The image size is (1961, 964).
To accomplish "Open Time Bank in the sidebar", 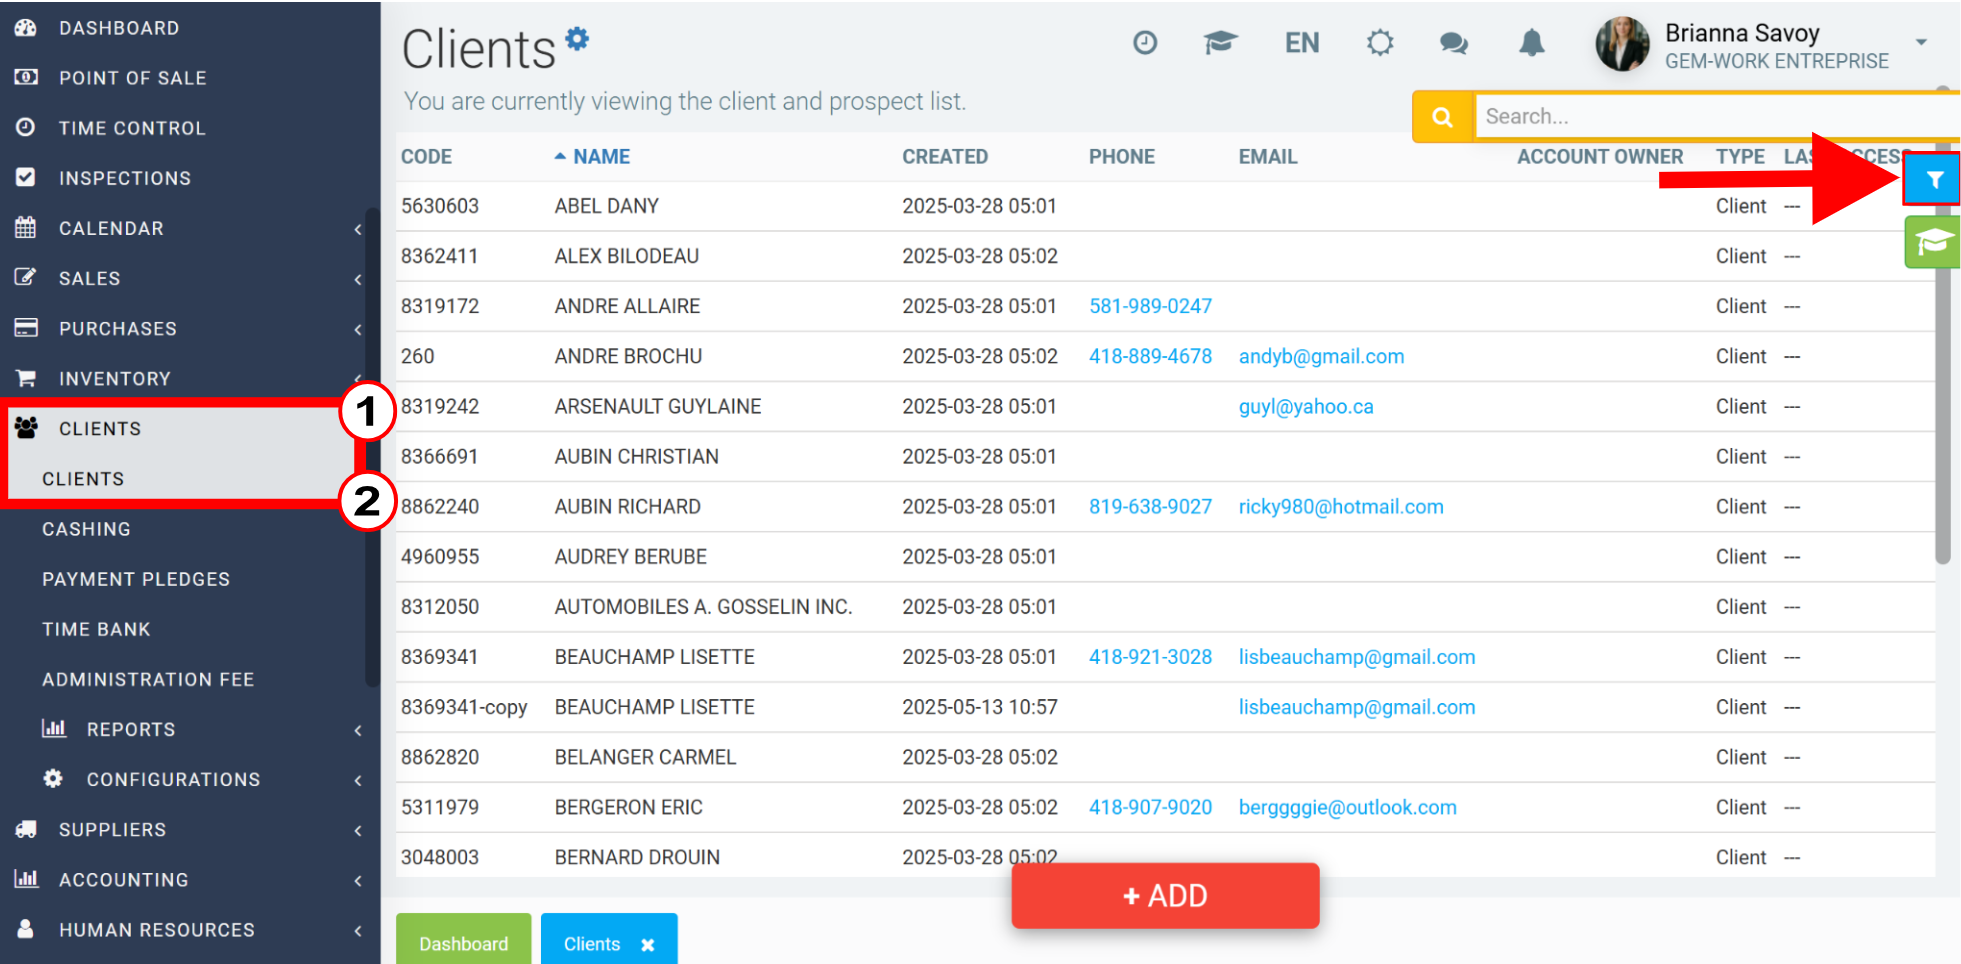I will 96,629.
